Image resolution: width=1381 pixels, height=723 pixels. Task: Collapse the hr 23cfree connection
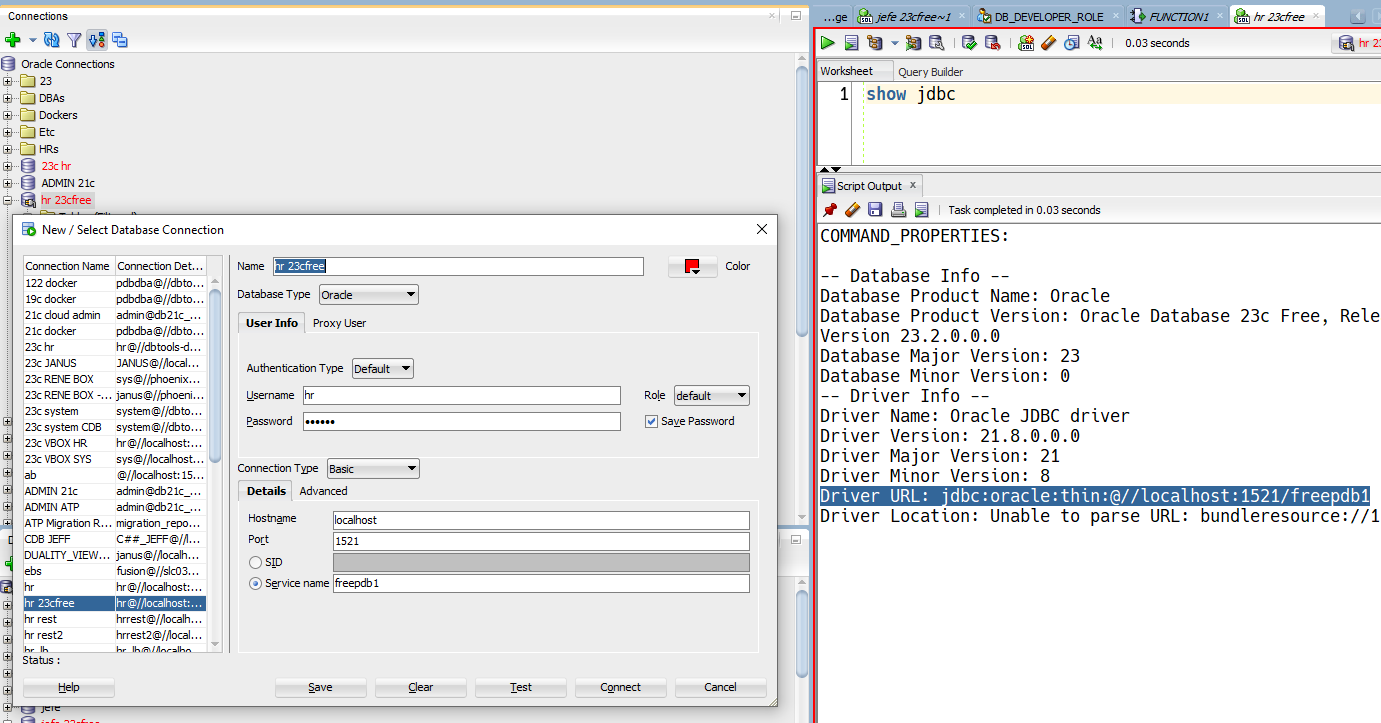click(8, 200)
